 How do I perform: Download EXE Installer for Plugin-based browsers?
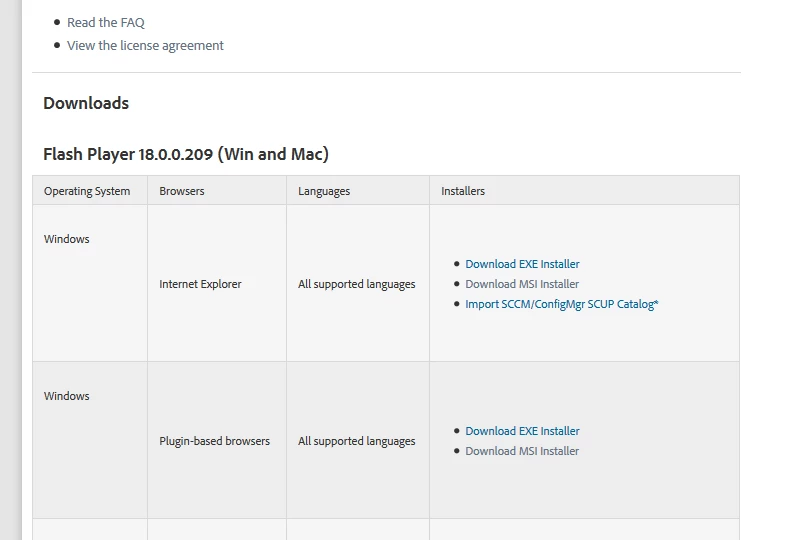click(x=522, y=431)
